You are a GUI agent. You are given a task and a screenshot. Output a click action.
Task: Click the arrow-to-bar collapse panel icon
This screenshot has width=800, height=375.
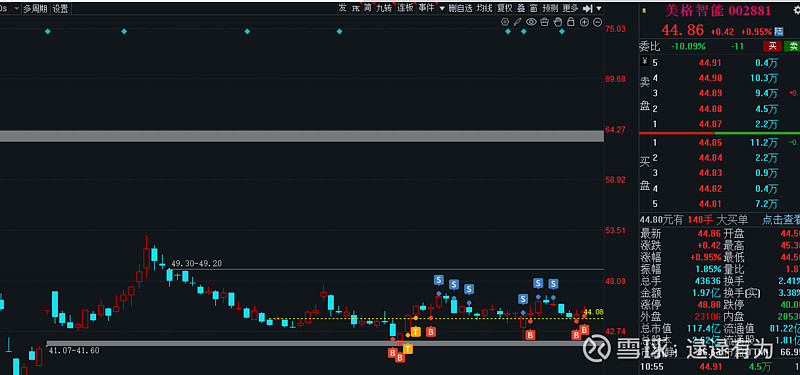point(587,9)
